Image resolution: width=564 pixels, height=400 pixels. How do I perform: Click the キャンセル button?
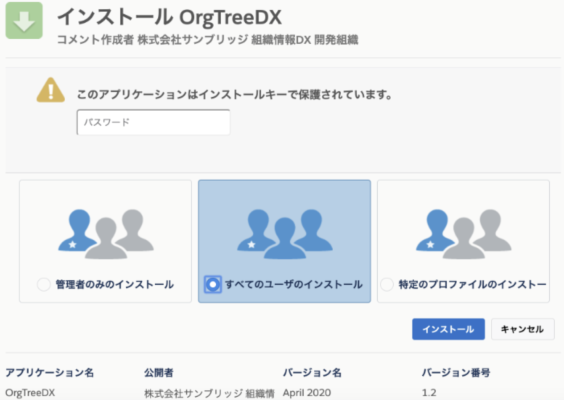coord(523,329)
